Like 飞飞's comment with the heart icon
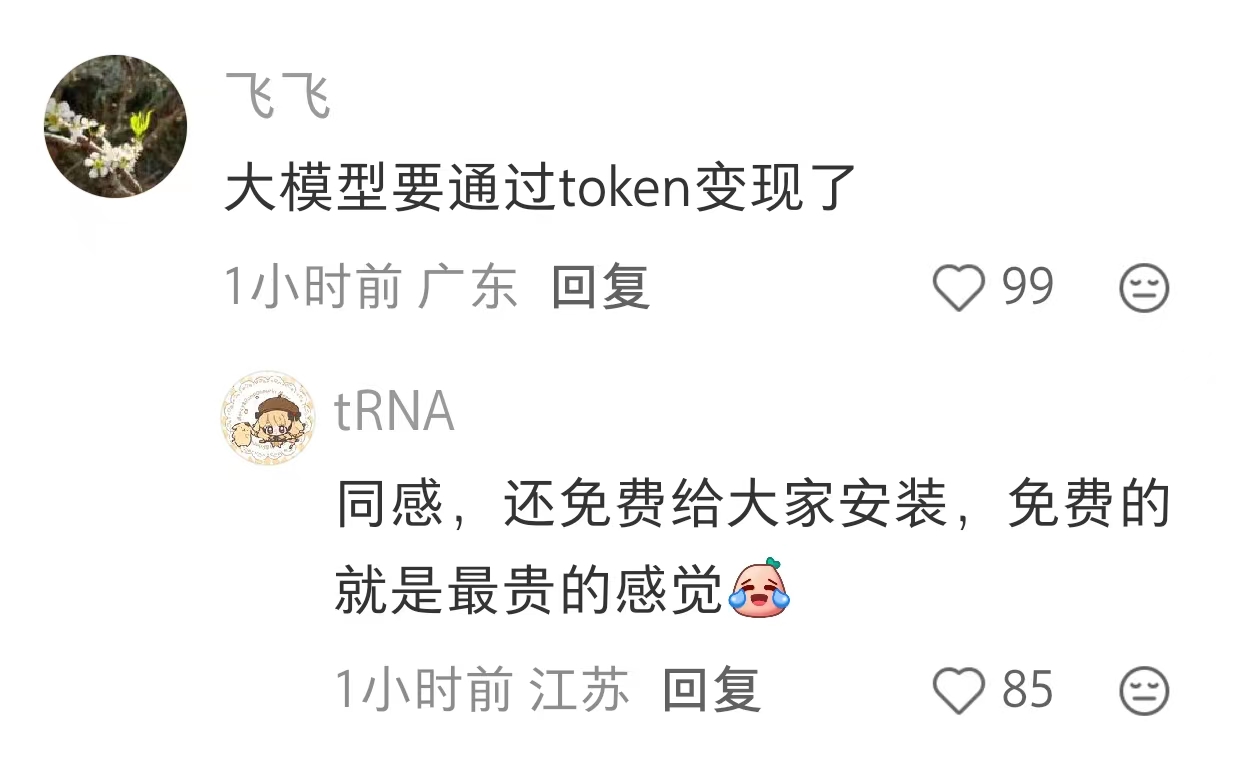The width and height of the screenshot is (1247, 757). coord(958,290)
